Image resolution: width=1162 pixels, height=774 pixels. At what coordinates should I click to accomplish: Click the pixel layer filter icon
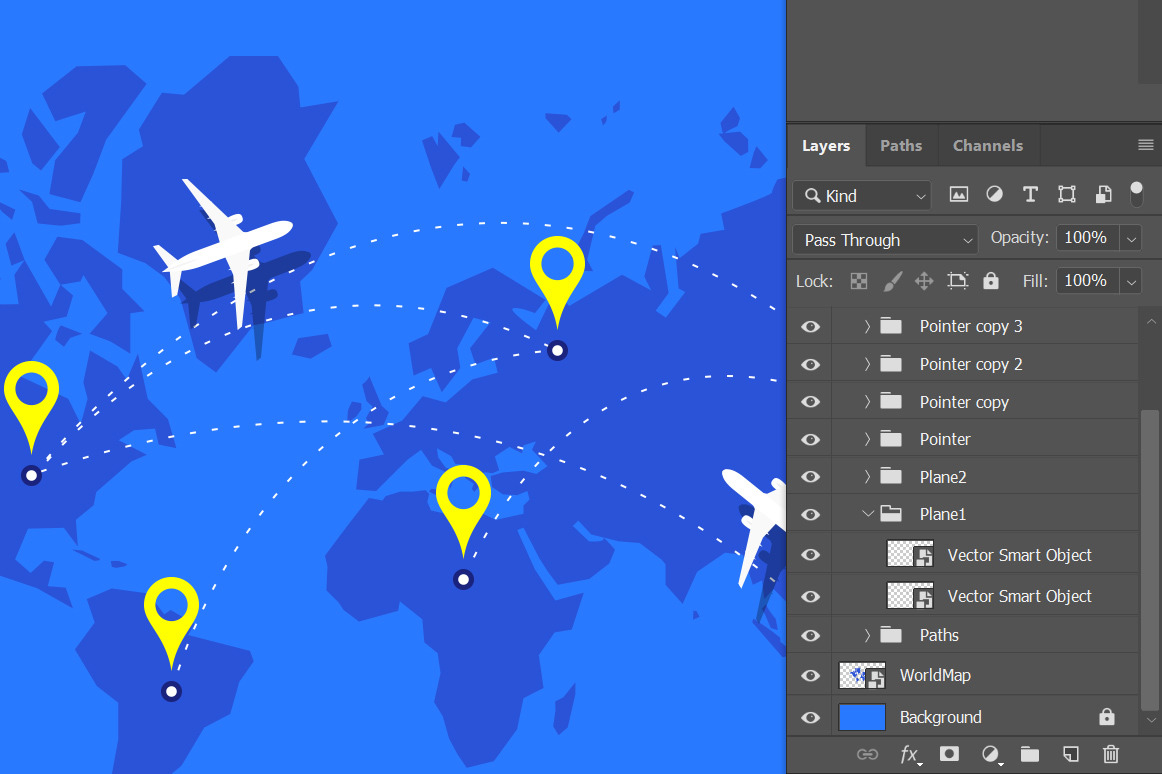958,195
